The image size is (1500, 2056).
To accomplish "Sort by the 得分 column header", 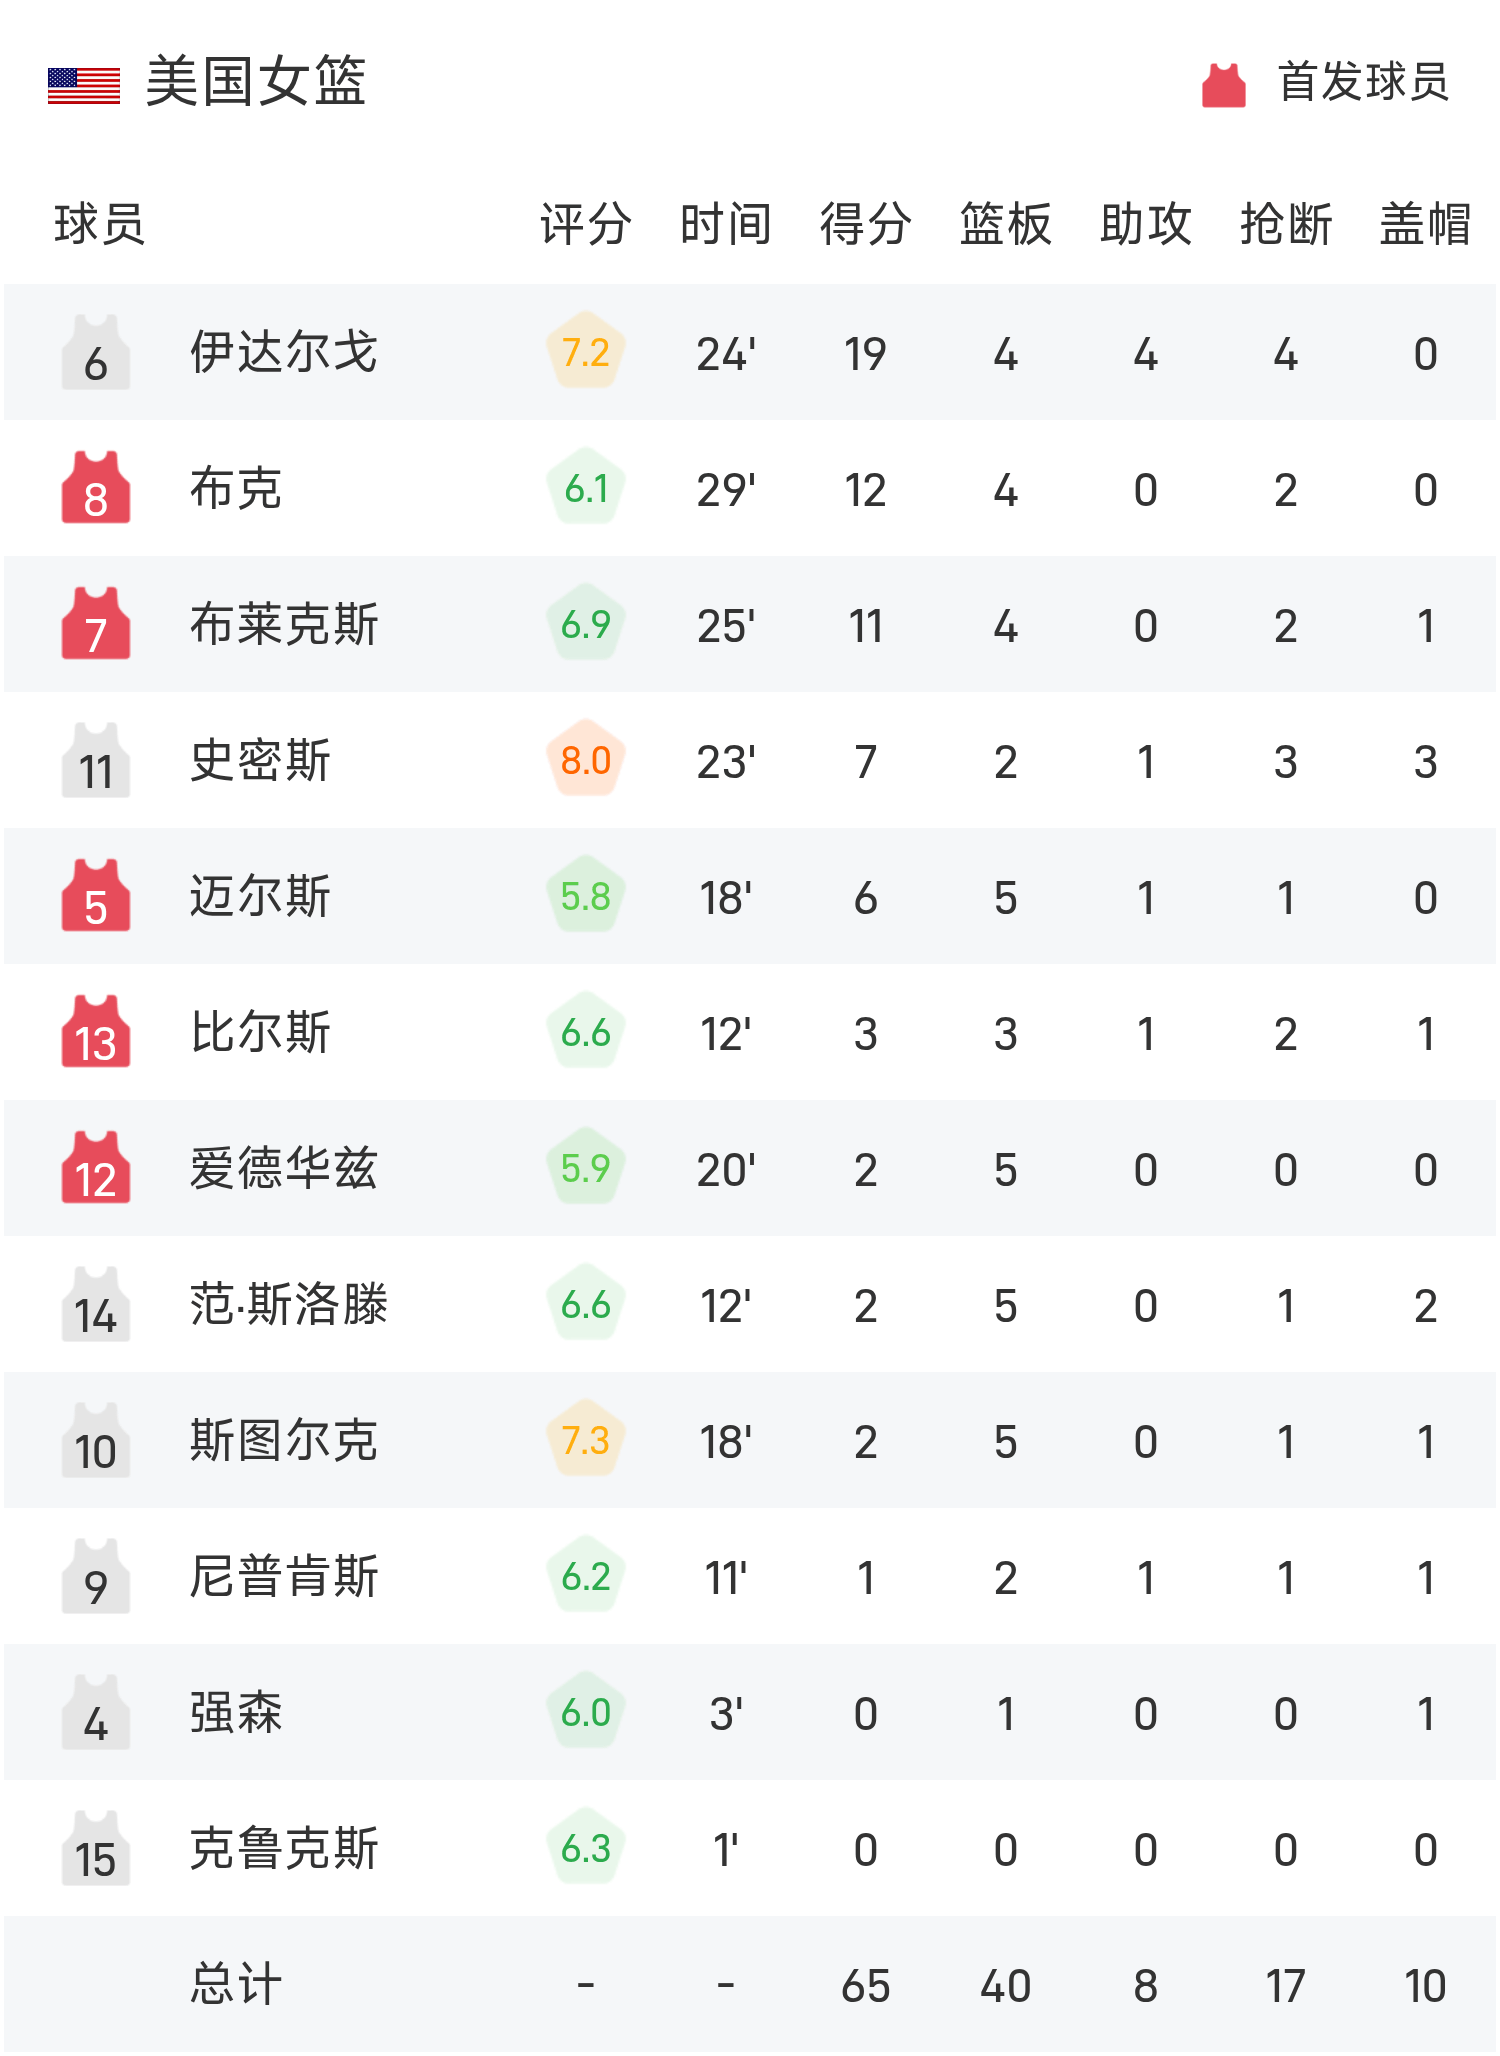I will pos(866,224).
